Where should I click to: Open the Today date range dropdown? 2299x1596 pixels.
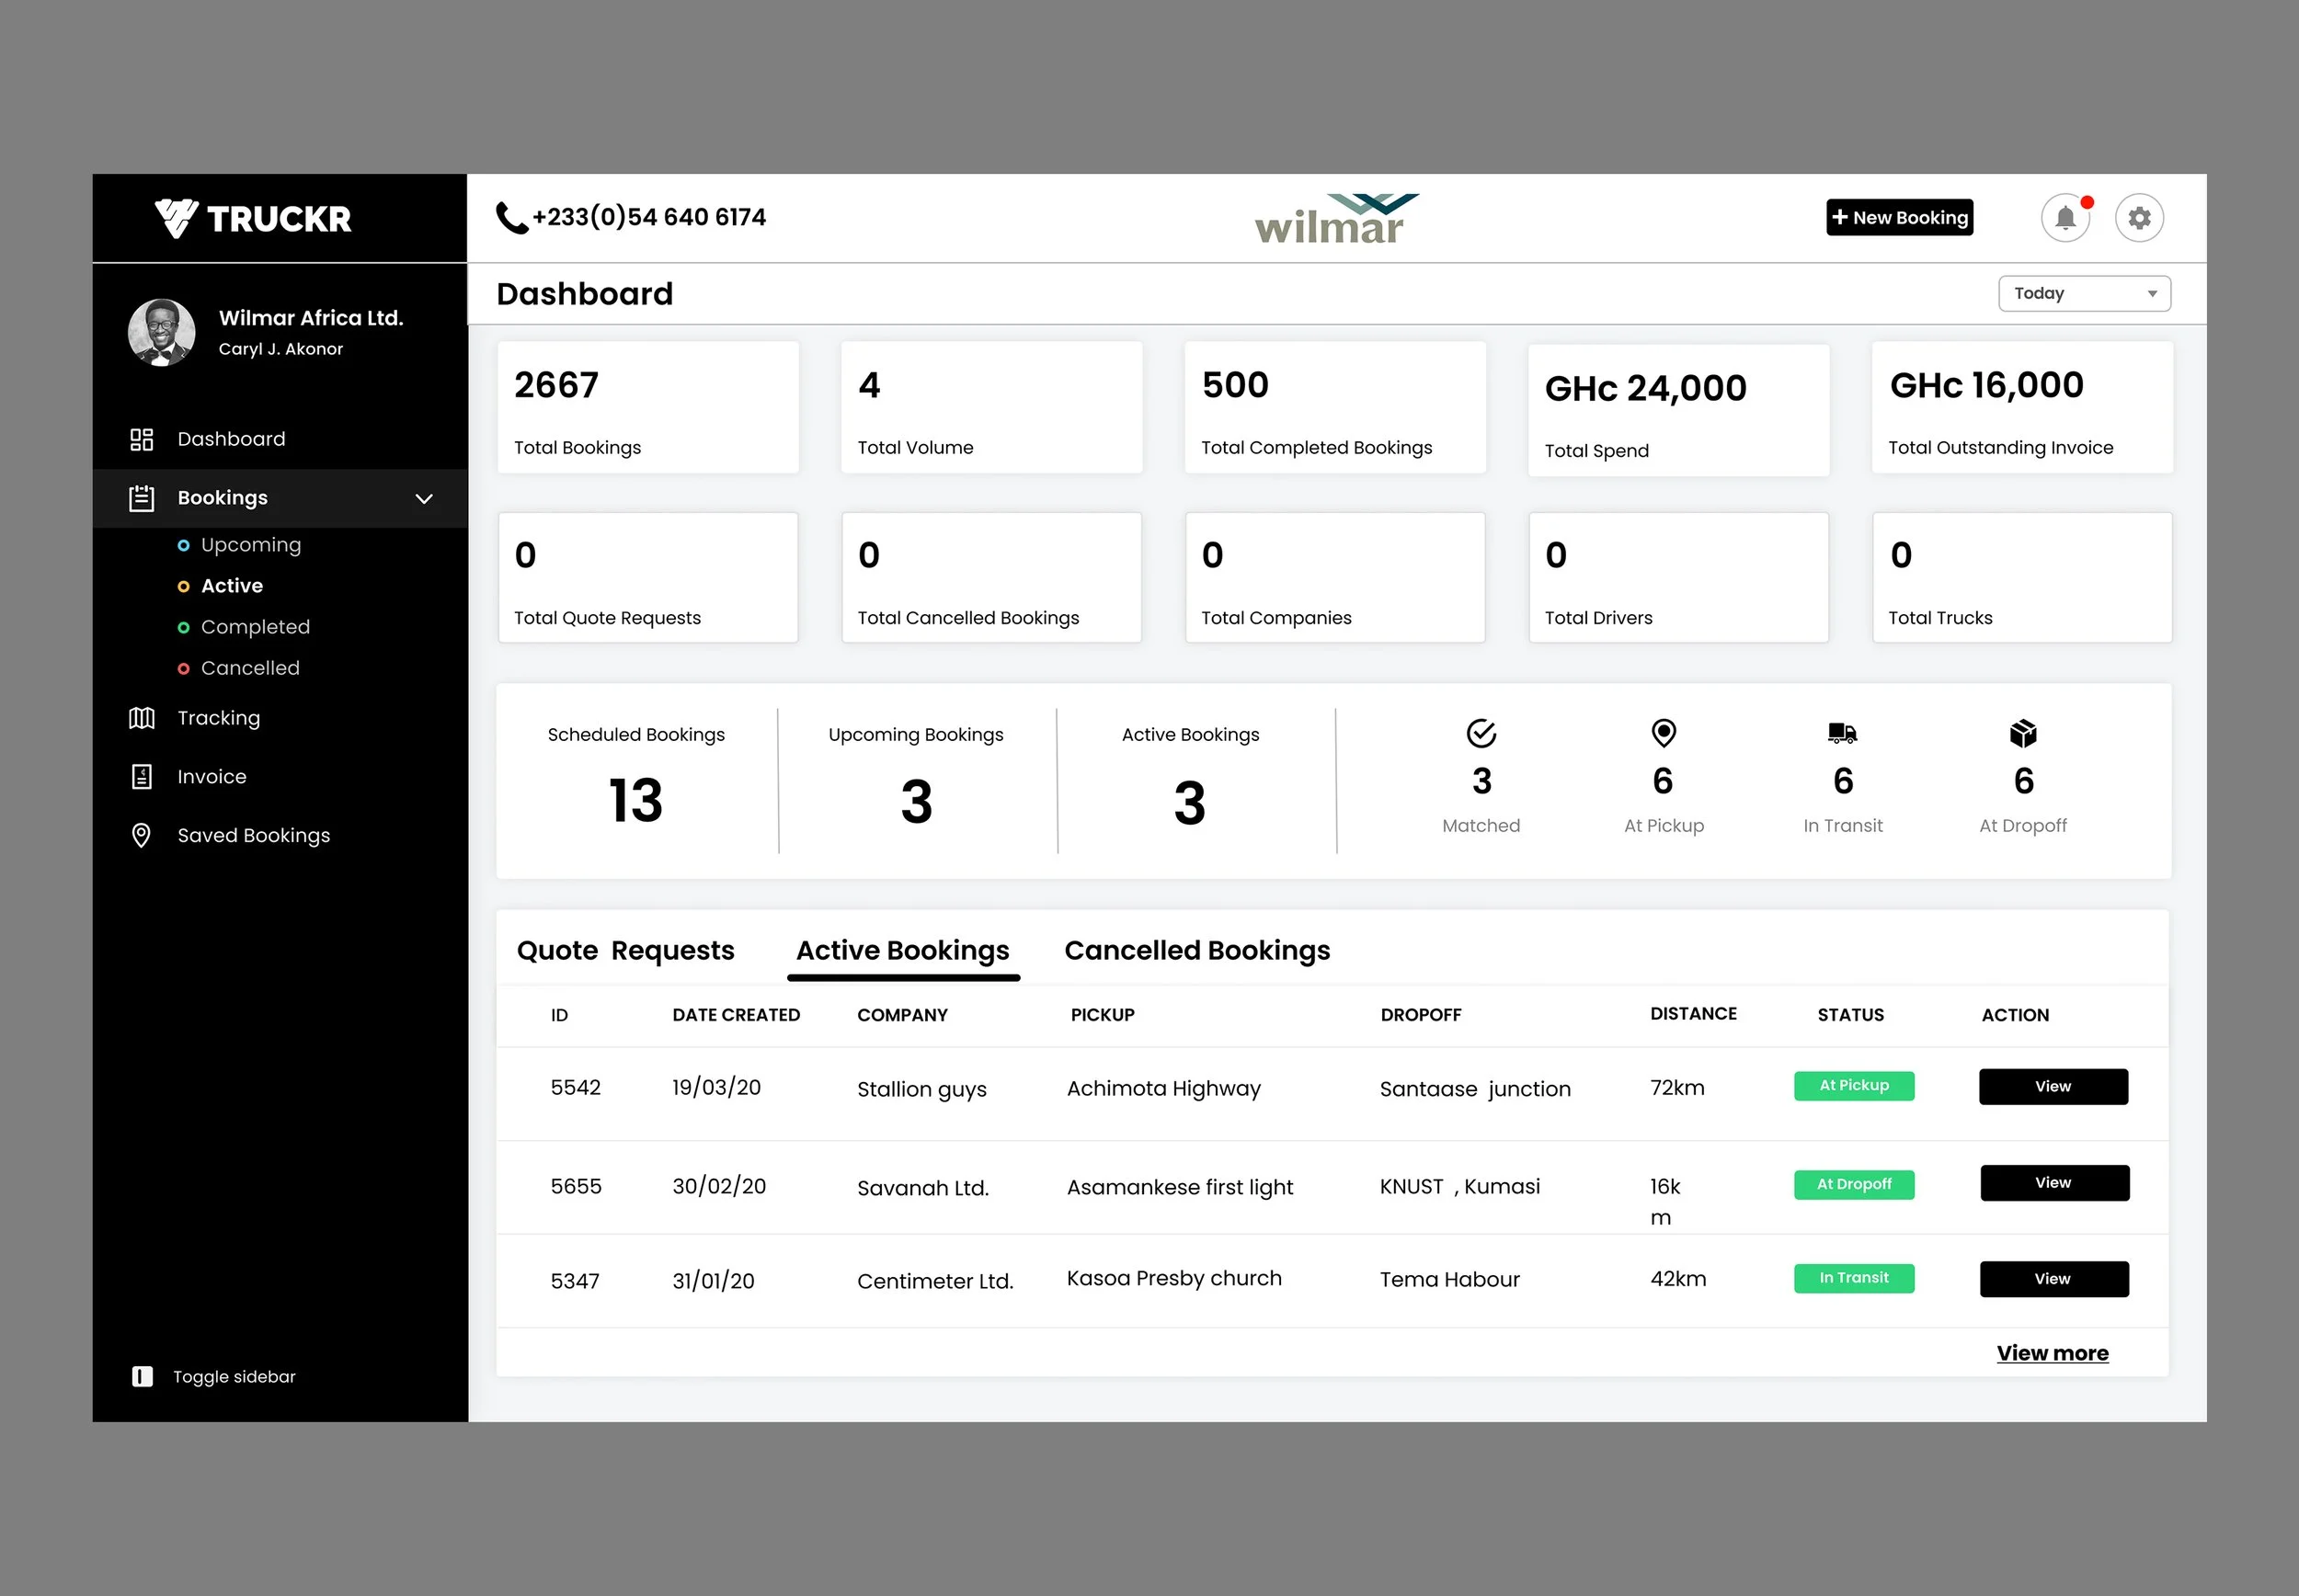pos(2084,294)
